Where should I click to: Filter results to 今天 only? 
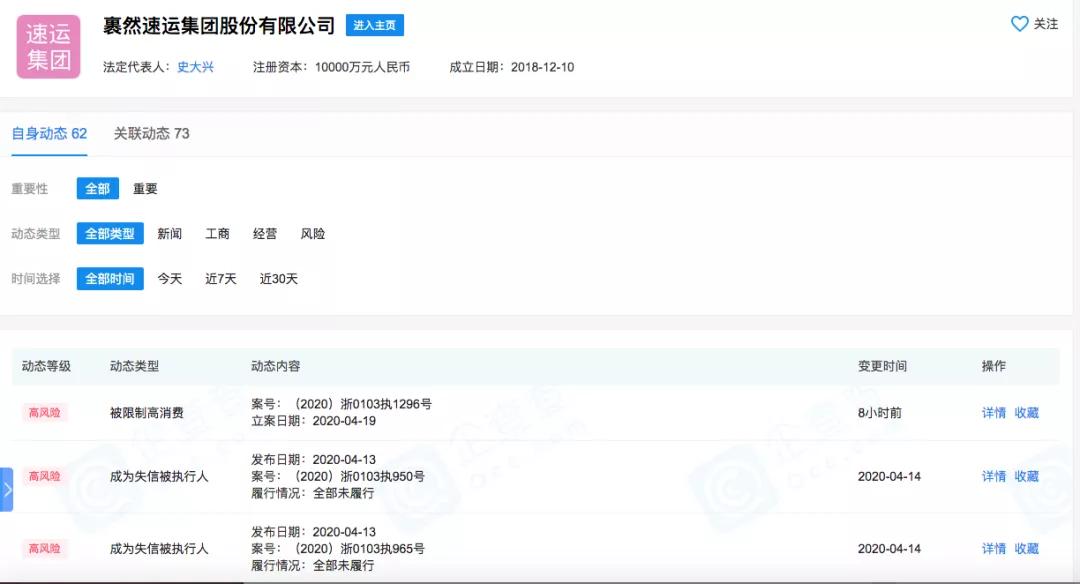[x=169, y=279]
